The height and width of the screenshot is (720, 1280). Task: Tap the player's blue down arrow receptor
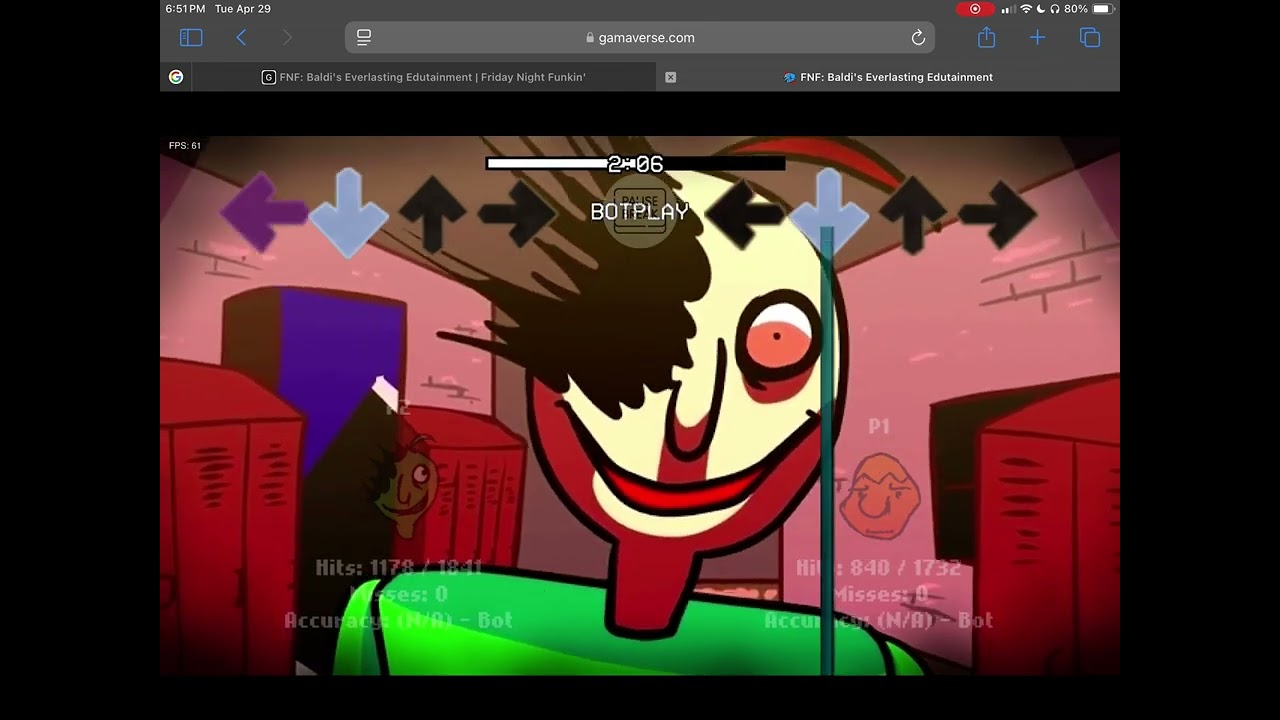point(828,212)
